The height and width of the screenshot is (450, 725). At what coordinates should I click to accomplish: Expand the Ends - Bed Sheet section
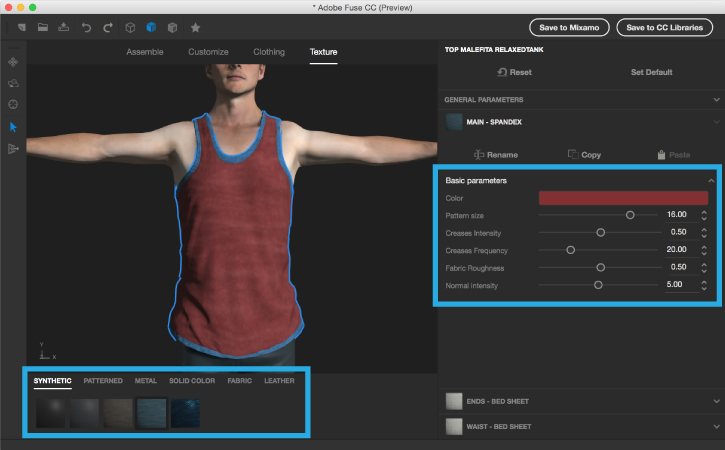click(716, 401)
